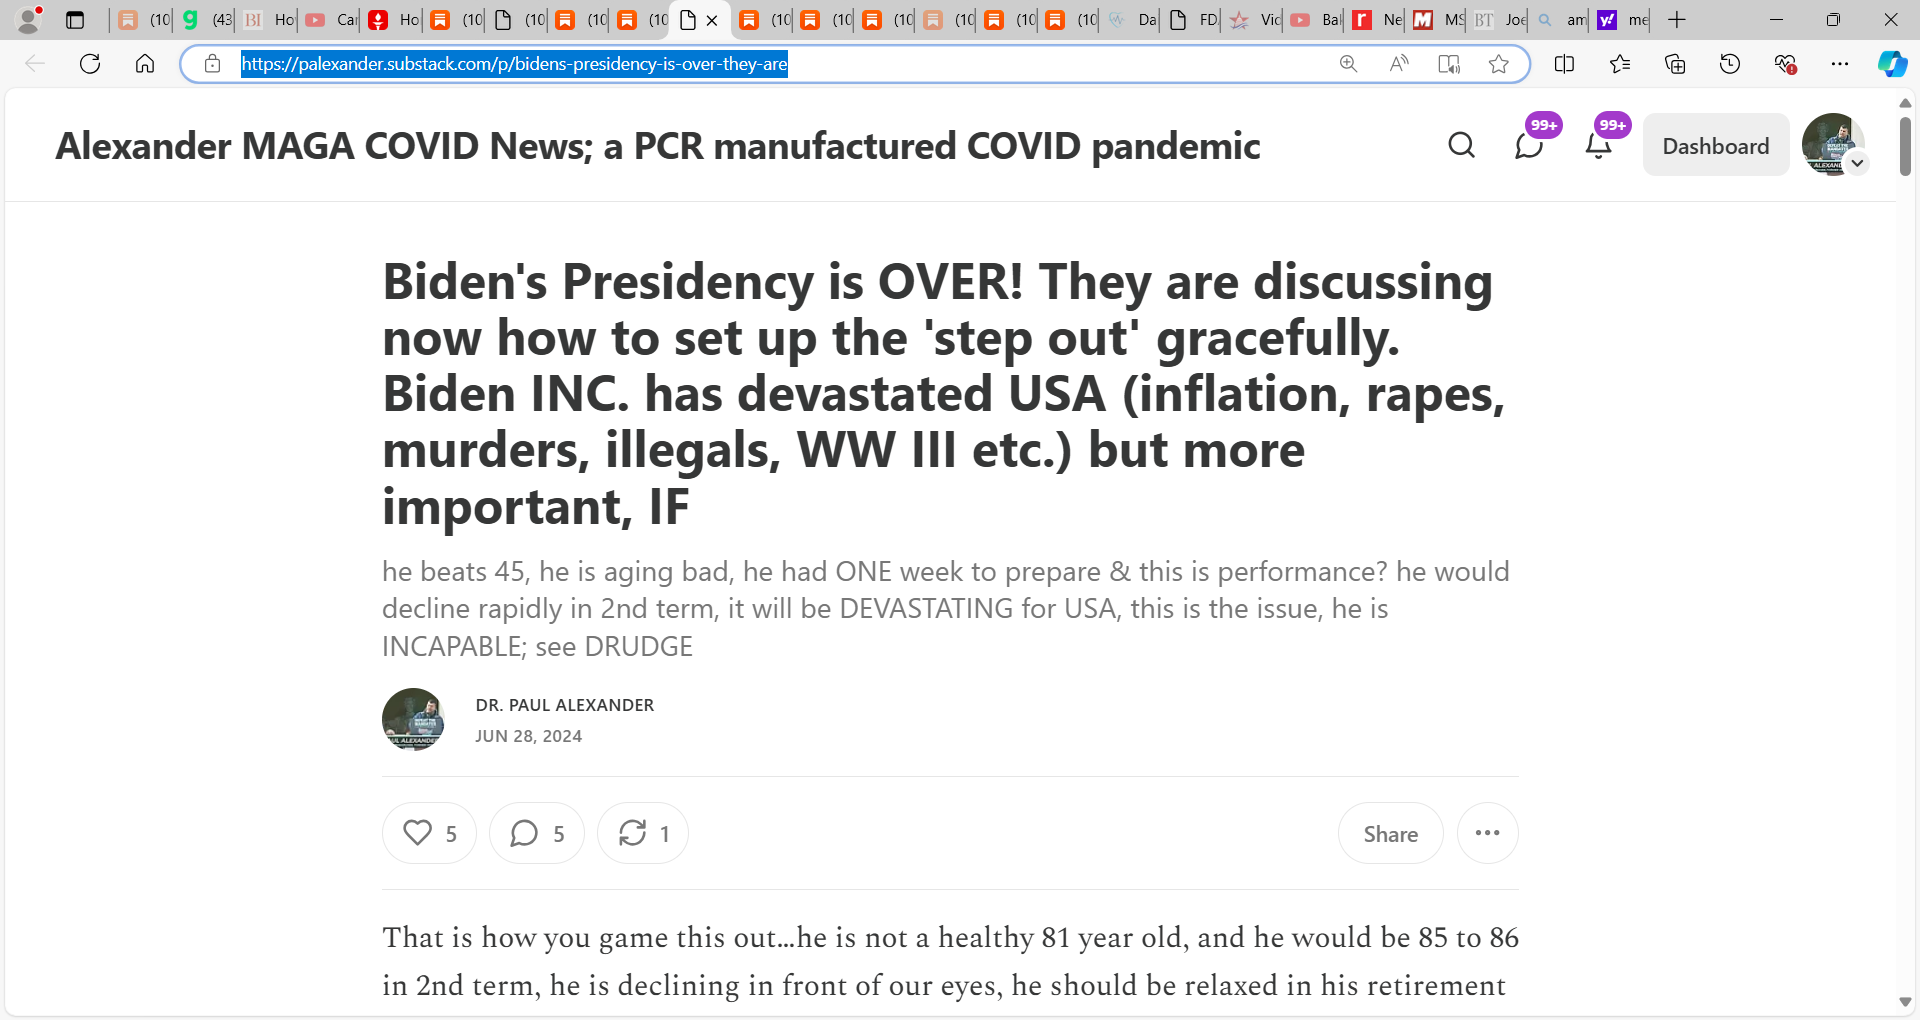Viewport: 1920px width, 1020px height.
Task: Switch to the Yahoo tab
Action: [x=1621, y=19]
